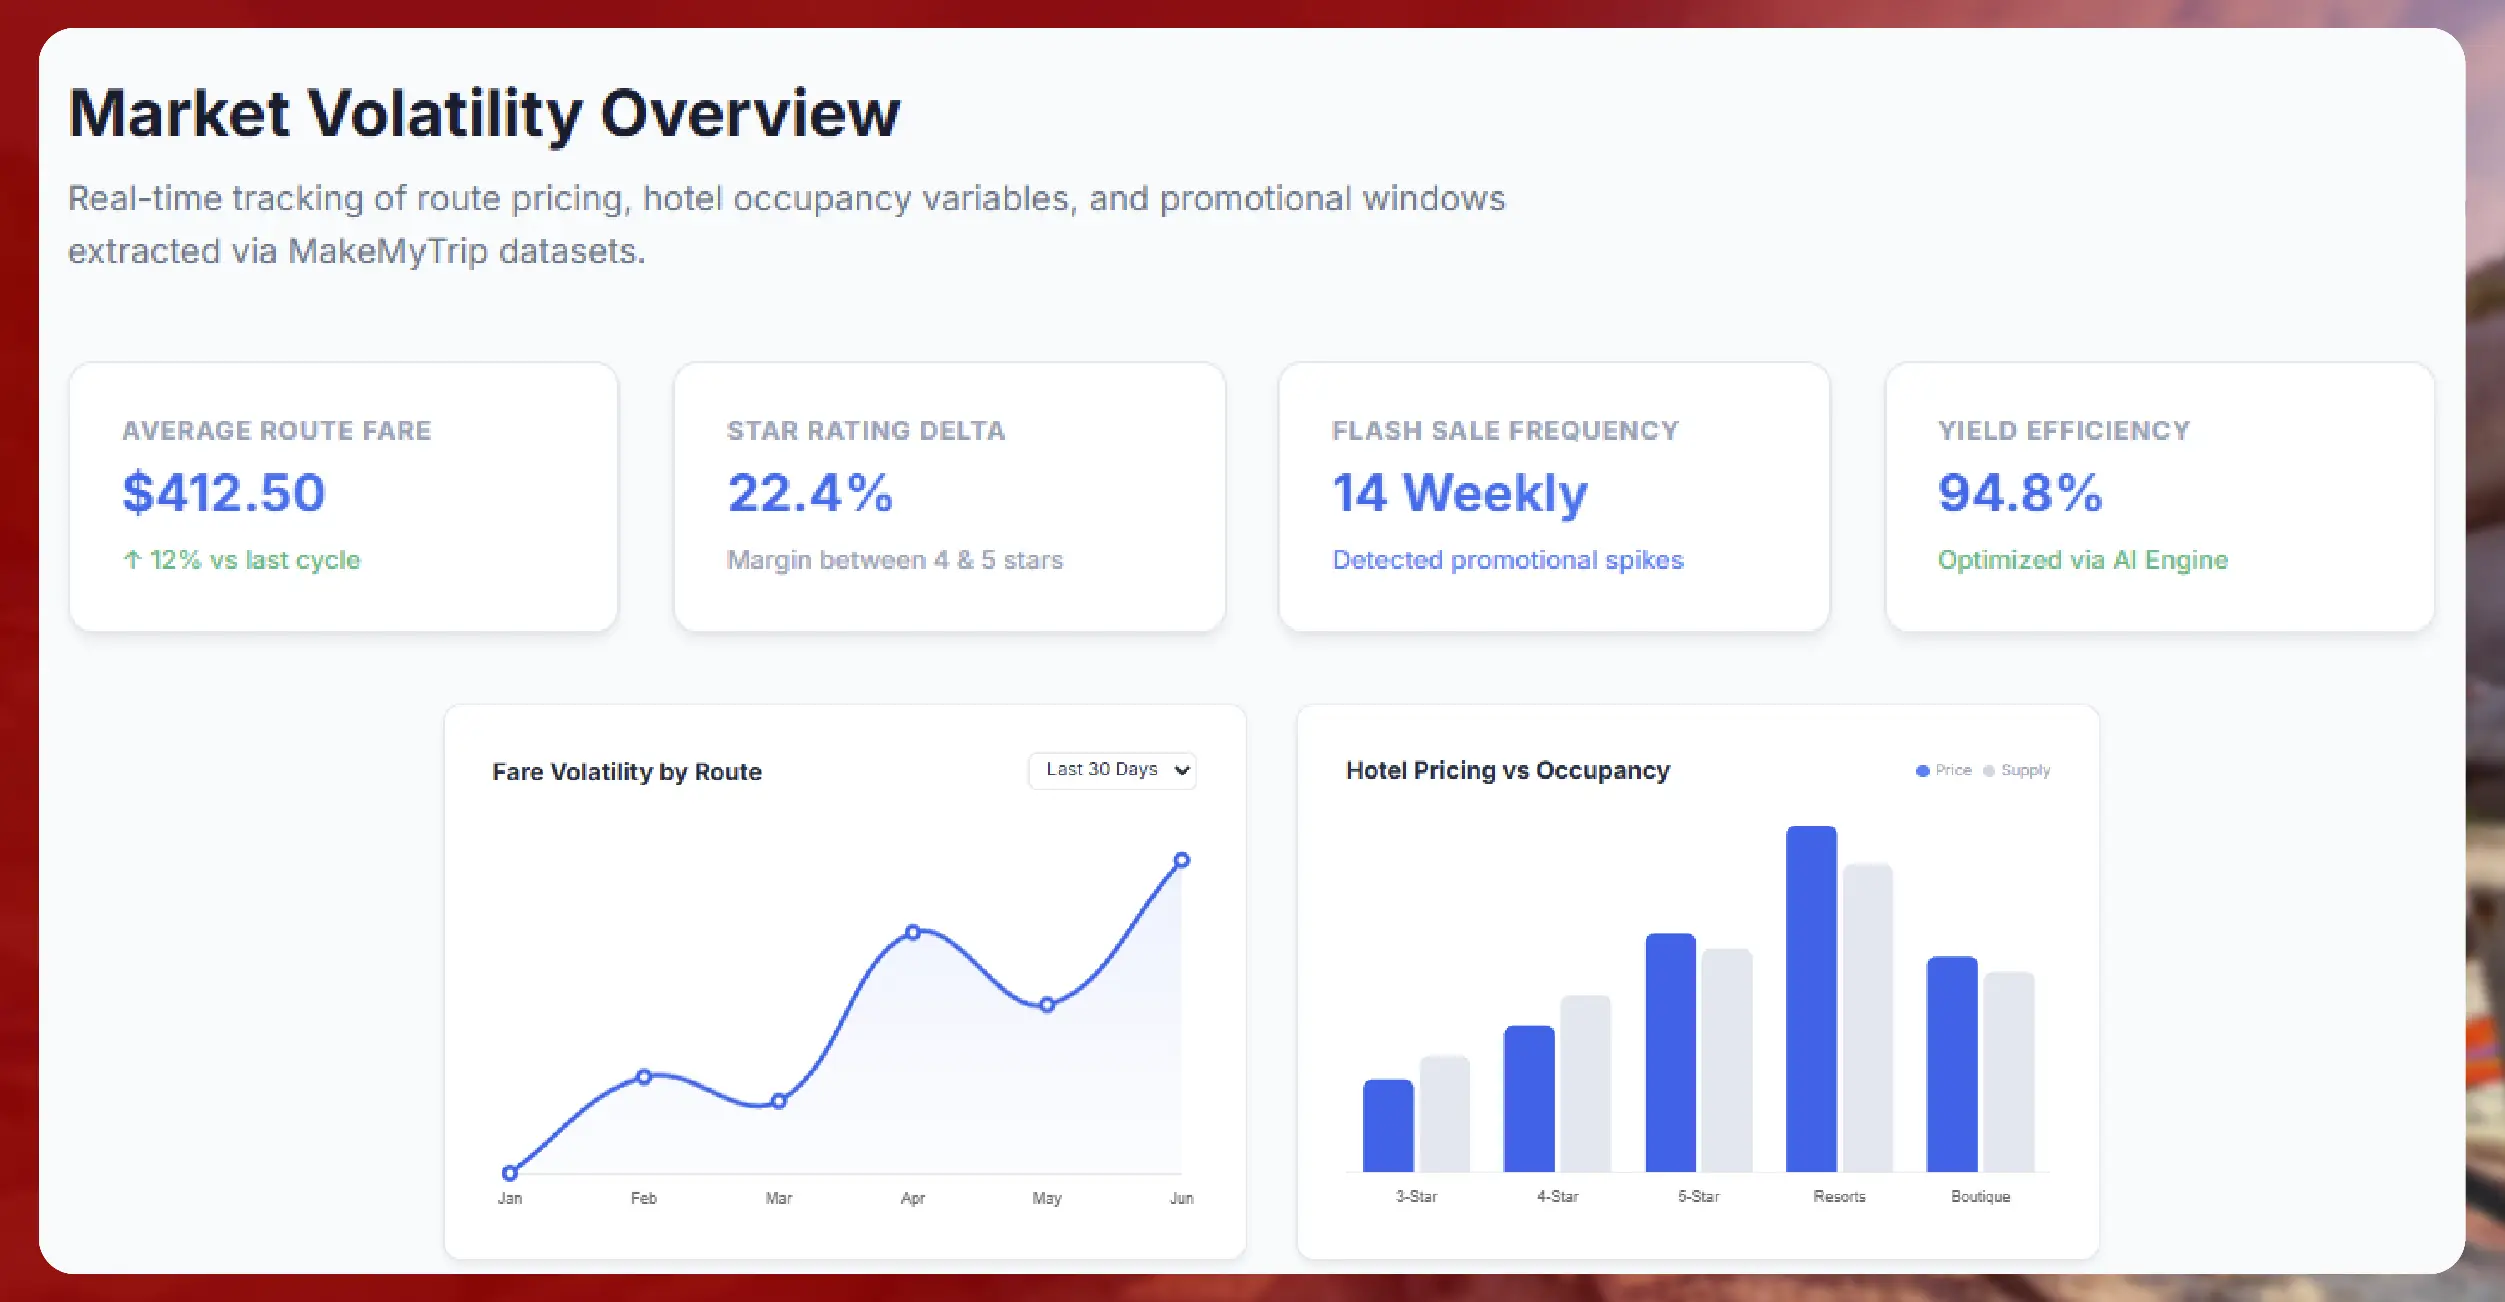Image resolution: width=2505 pixels, height=1302 pixels.
Task: Toggle the Price series in Hotel Pricing legend
Action: point(1945,770)
